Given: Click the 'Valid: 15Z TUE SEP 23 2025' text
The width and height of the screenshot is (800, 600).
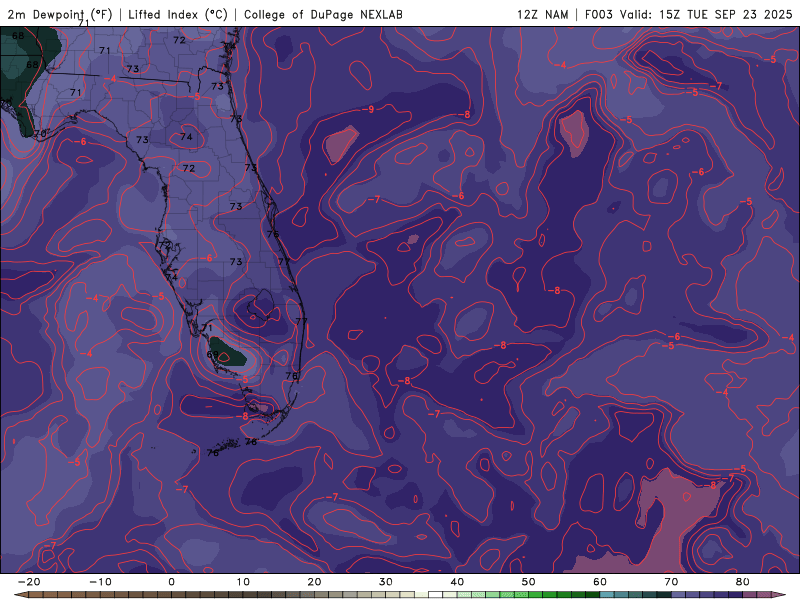Looking at the screenshot, I should coord(706,15).
